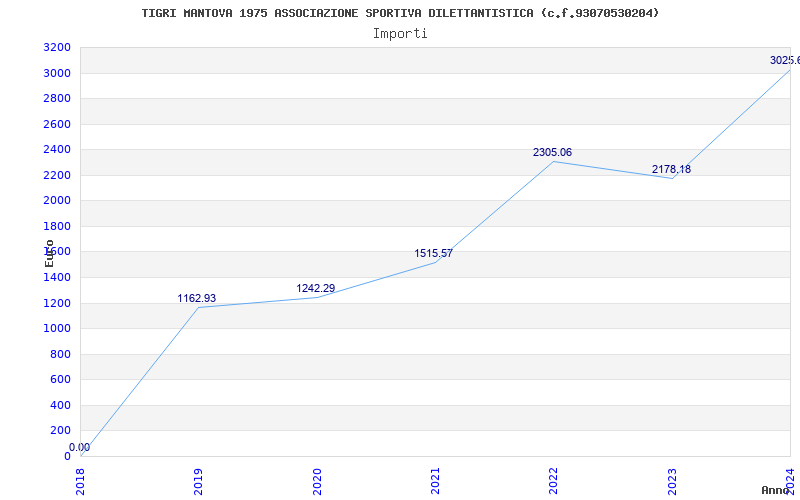Click data label 1515.57
800x500 pixels.
(433, 253)
